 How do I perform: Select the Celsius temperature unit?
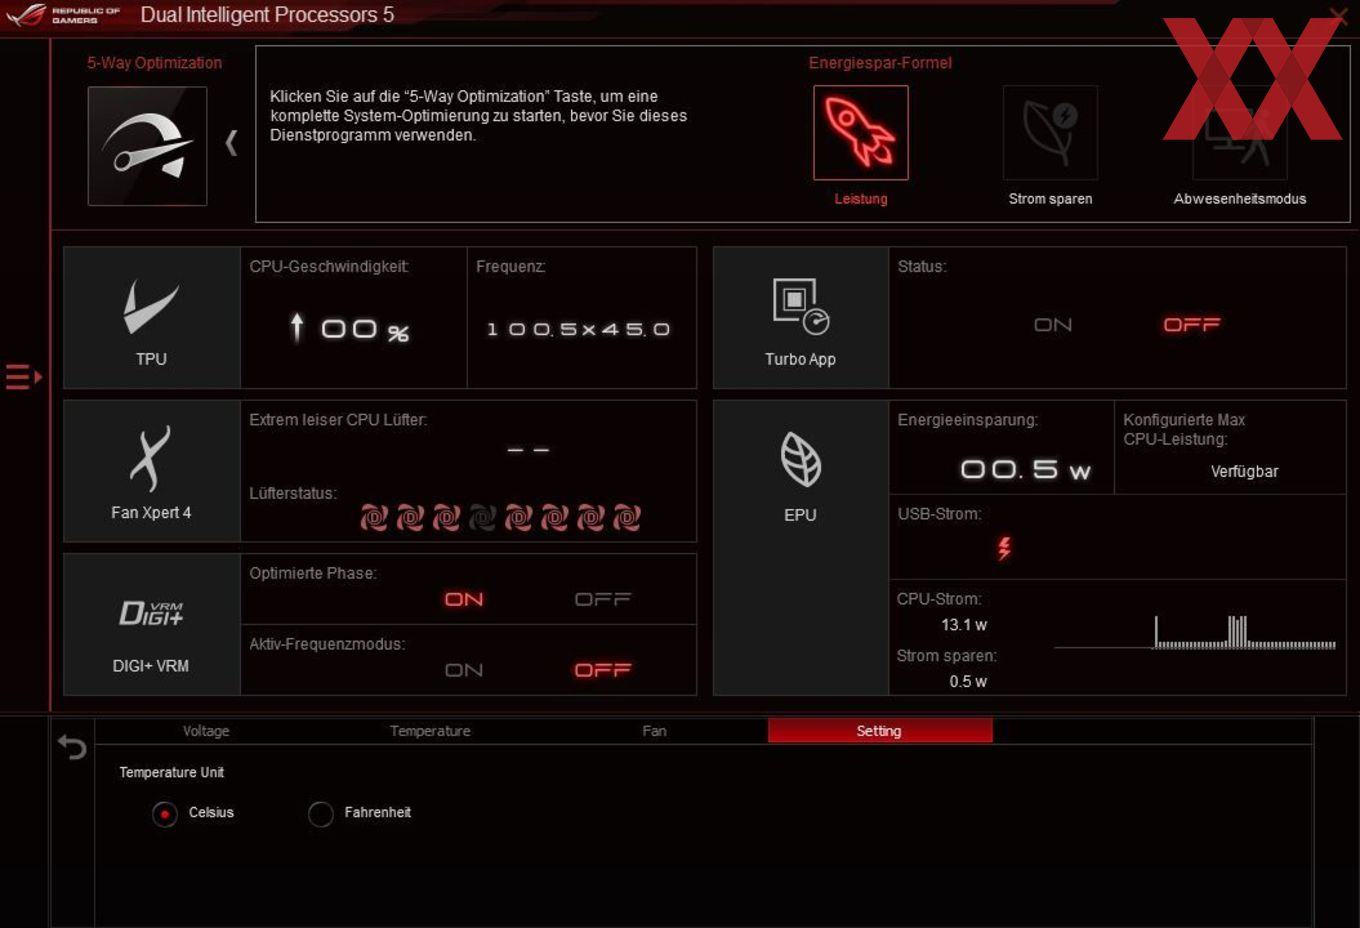165,814
